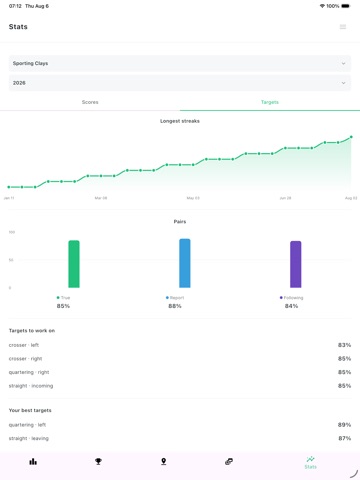Image resolution: width=360 pixels, height=480 pixels.
Task: Tap the 07:12 clock in the status bar
Action: pos(15,6)
